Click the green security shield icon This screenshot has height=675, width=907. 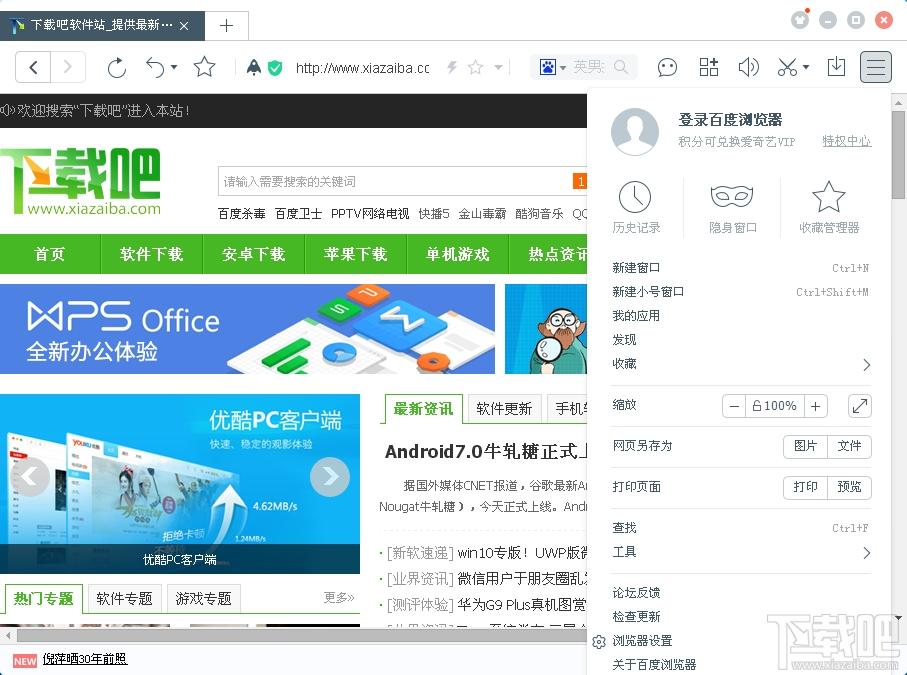[x=275, y=68]
